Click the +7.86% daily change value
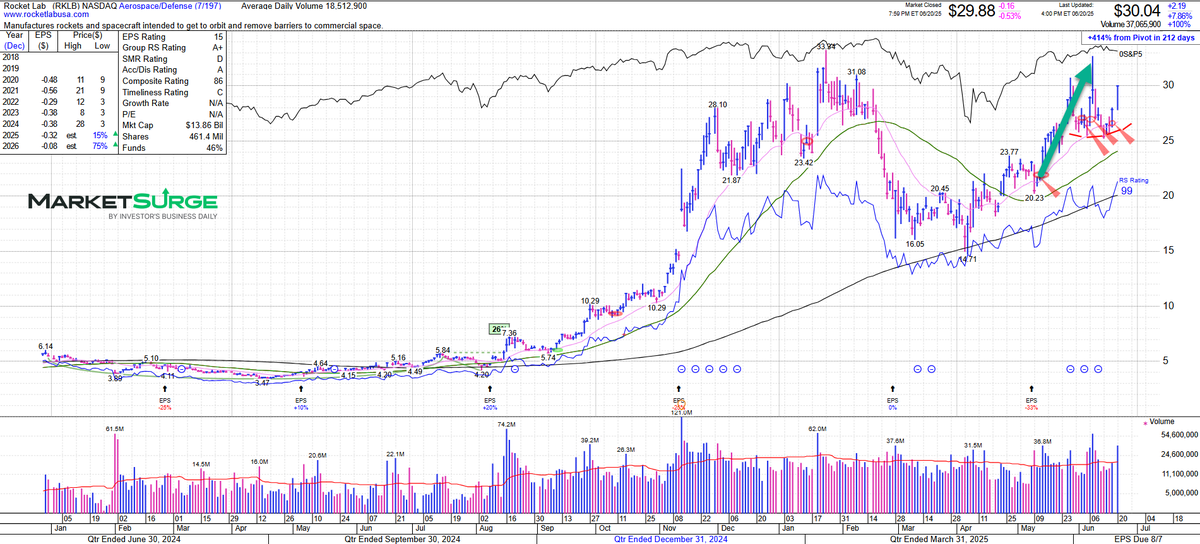 (x=1178, y=17)
